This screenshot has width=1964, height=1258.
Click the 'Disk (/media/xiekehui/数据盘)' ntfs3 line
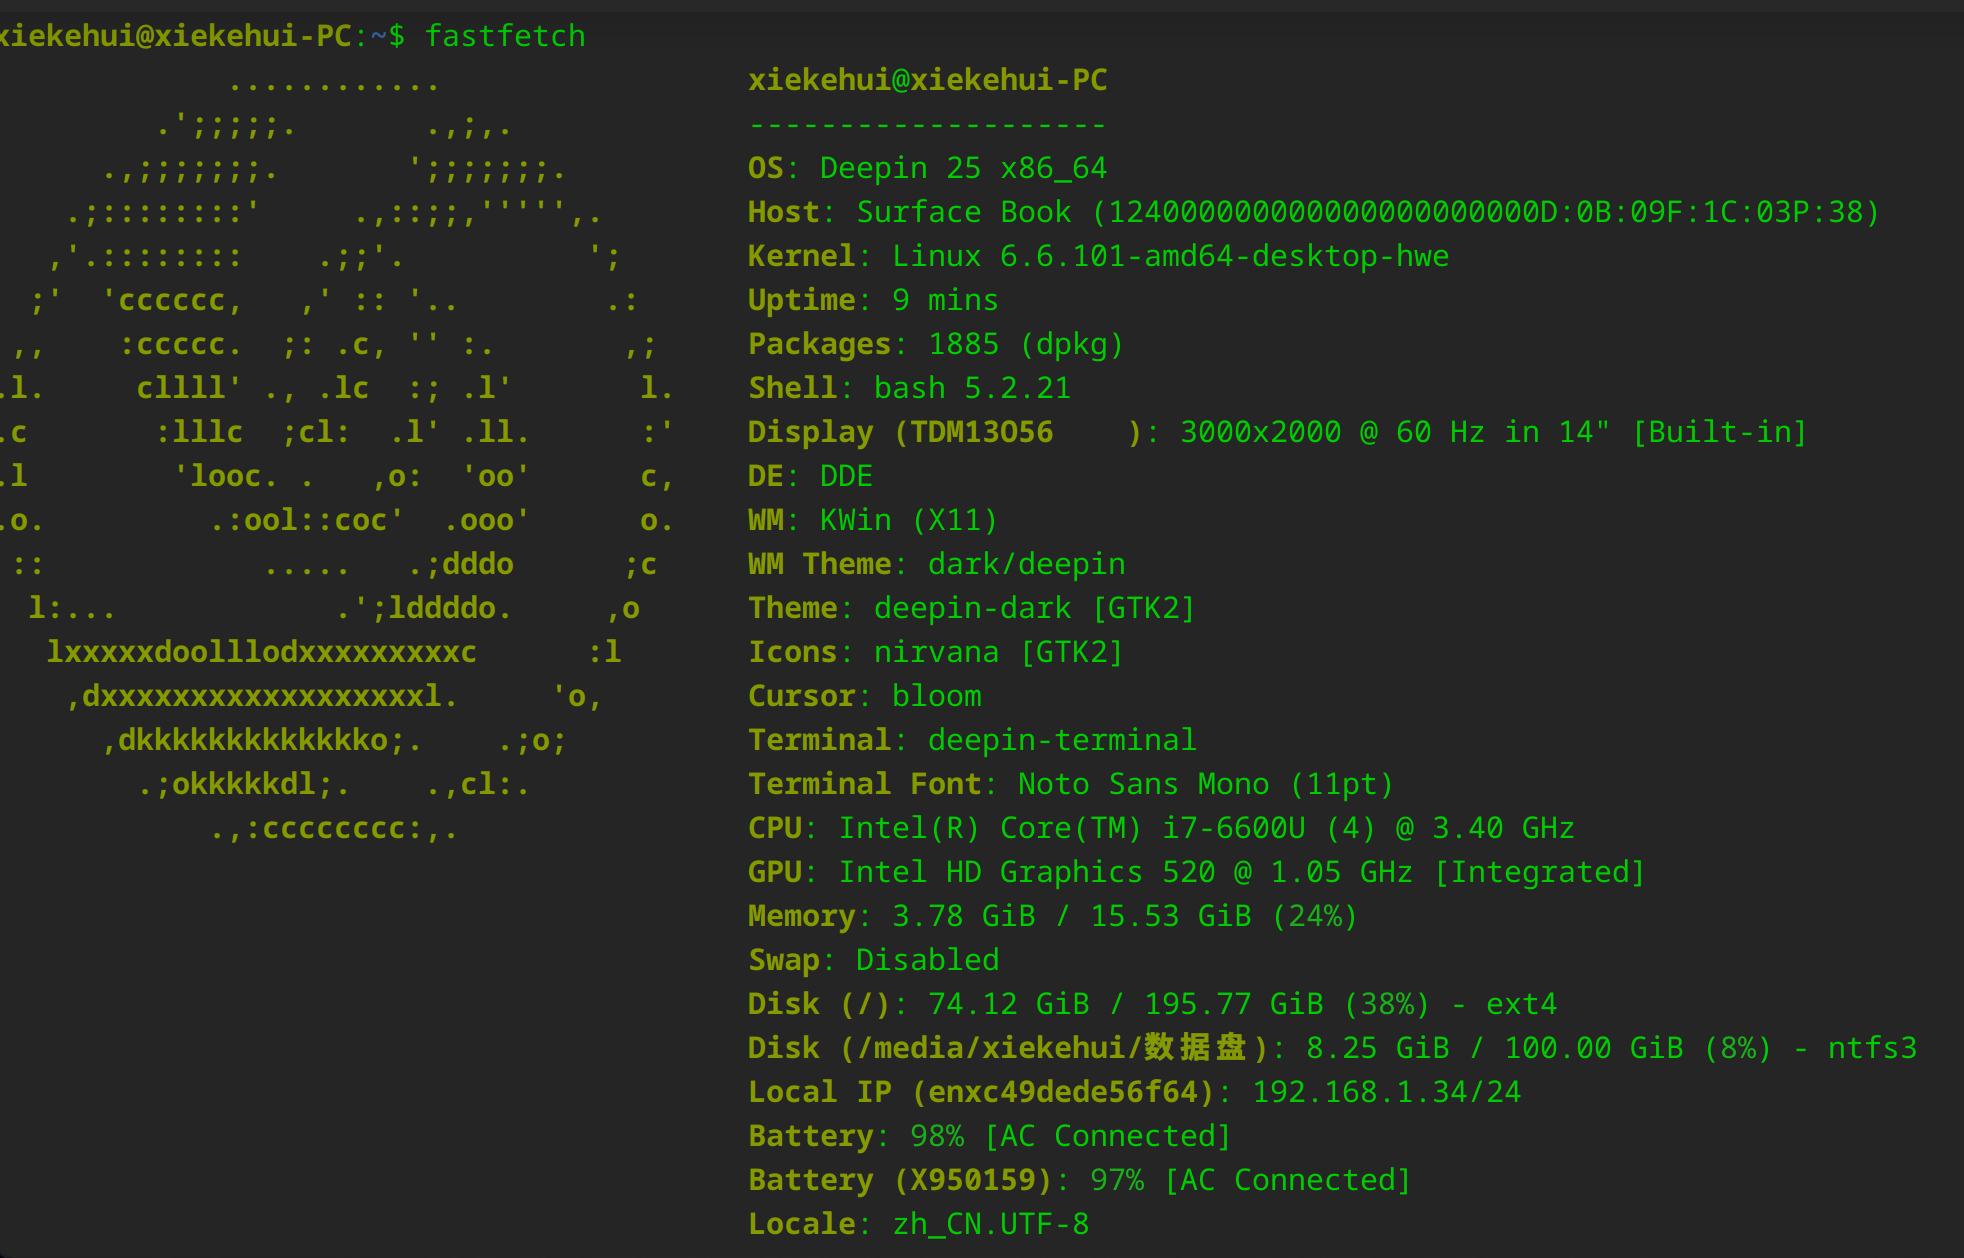(x=1333, y=1048)
